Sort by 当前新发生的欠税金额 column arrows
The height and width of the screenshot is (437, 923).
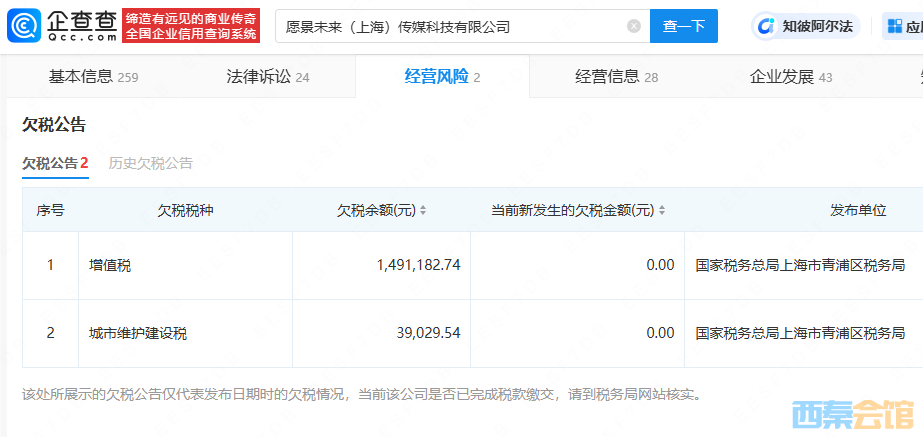coord(662,211)
